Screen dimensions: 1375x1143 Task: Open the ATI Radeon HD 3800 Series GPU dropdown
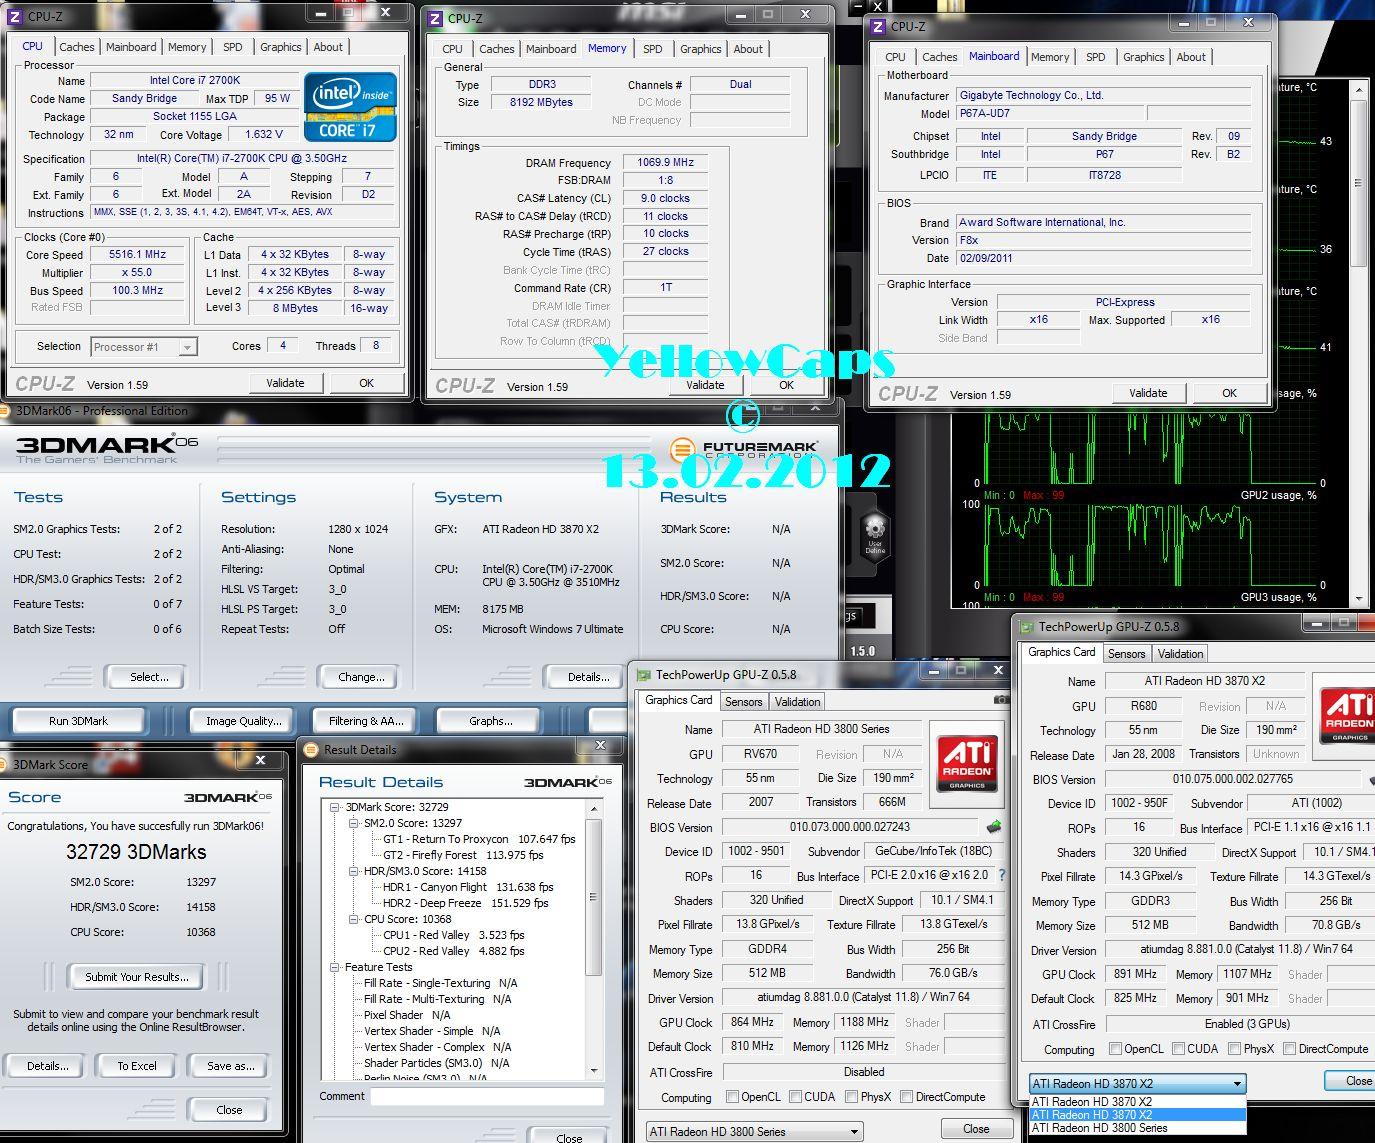(x=754, y=1131)
